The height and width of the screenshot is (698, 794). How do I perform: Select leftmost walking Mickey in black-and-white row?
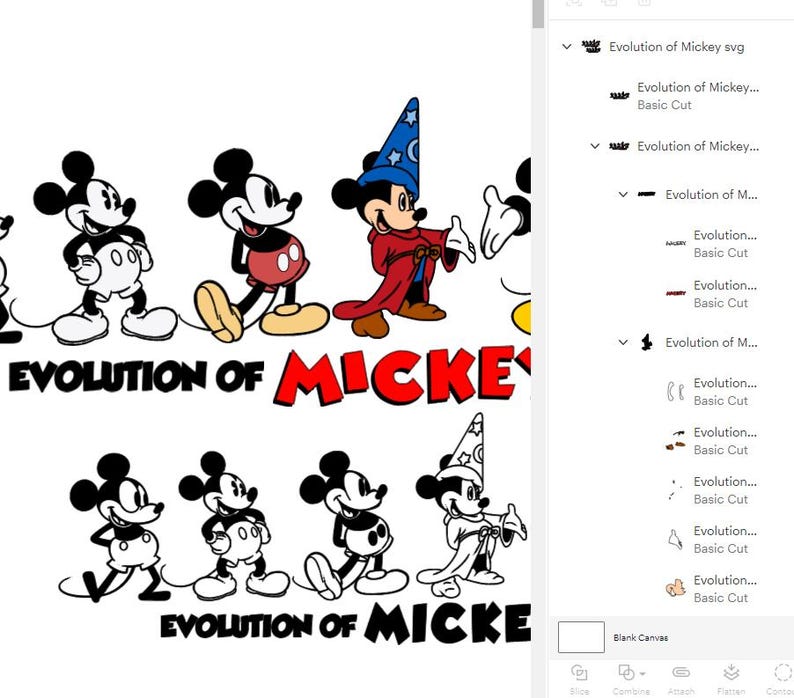[x=114, y=527]
